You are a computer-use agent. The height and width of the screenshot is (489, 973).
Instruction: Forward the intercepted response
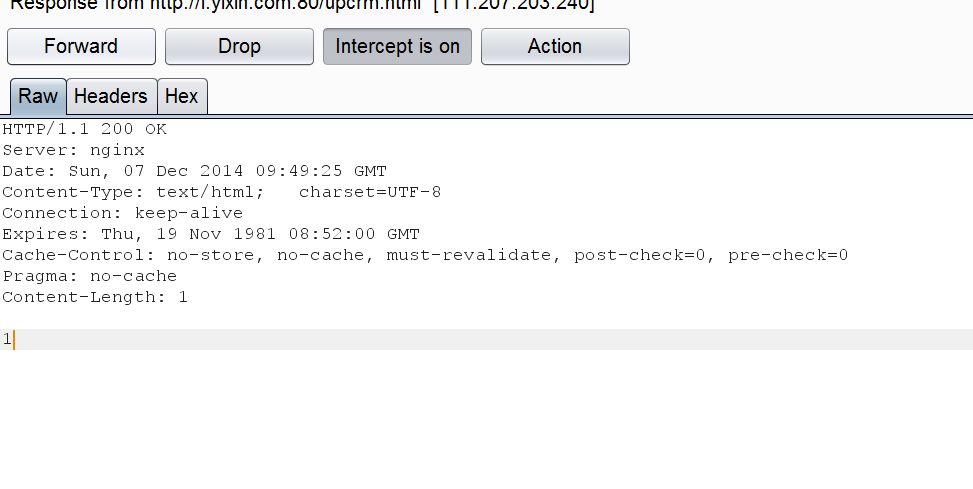(x=81, y=47)
